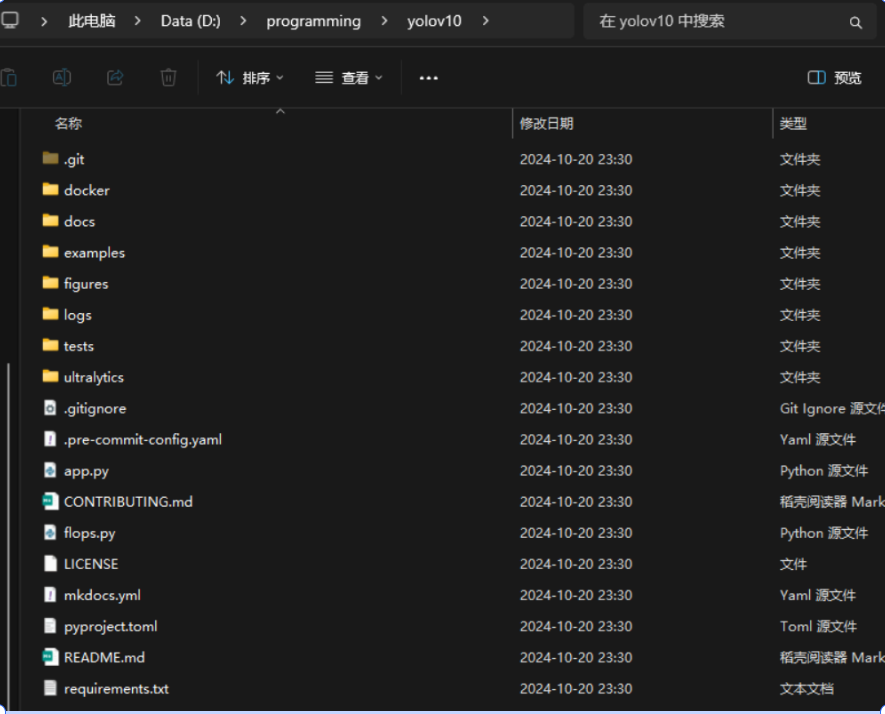This screenshot has height=714, width=885.
Task: Navigate to programming in the breadcrumb
Action: coord(313,21)
